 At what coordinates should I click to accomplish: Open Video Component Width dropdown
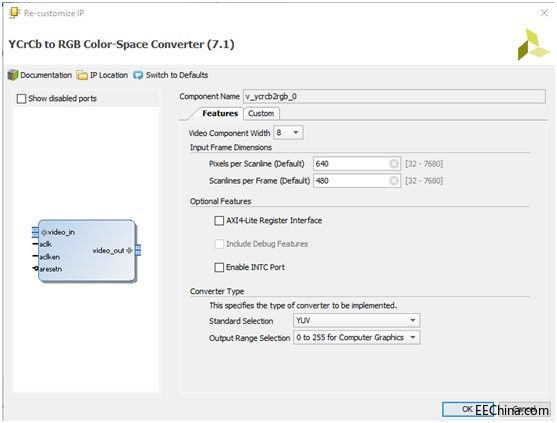pyautogui.click(x=288, y=133)
